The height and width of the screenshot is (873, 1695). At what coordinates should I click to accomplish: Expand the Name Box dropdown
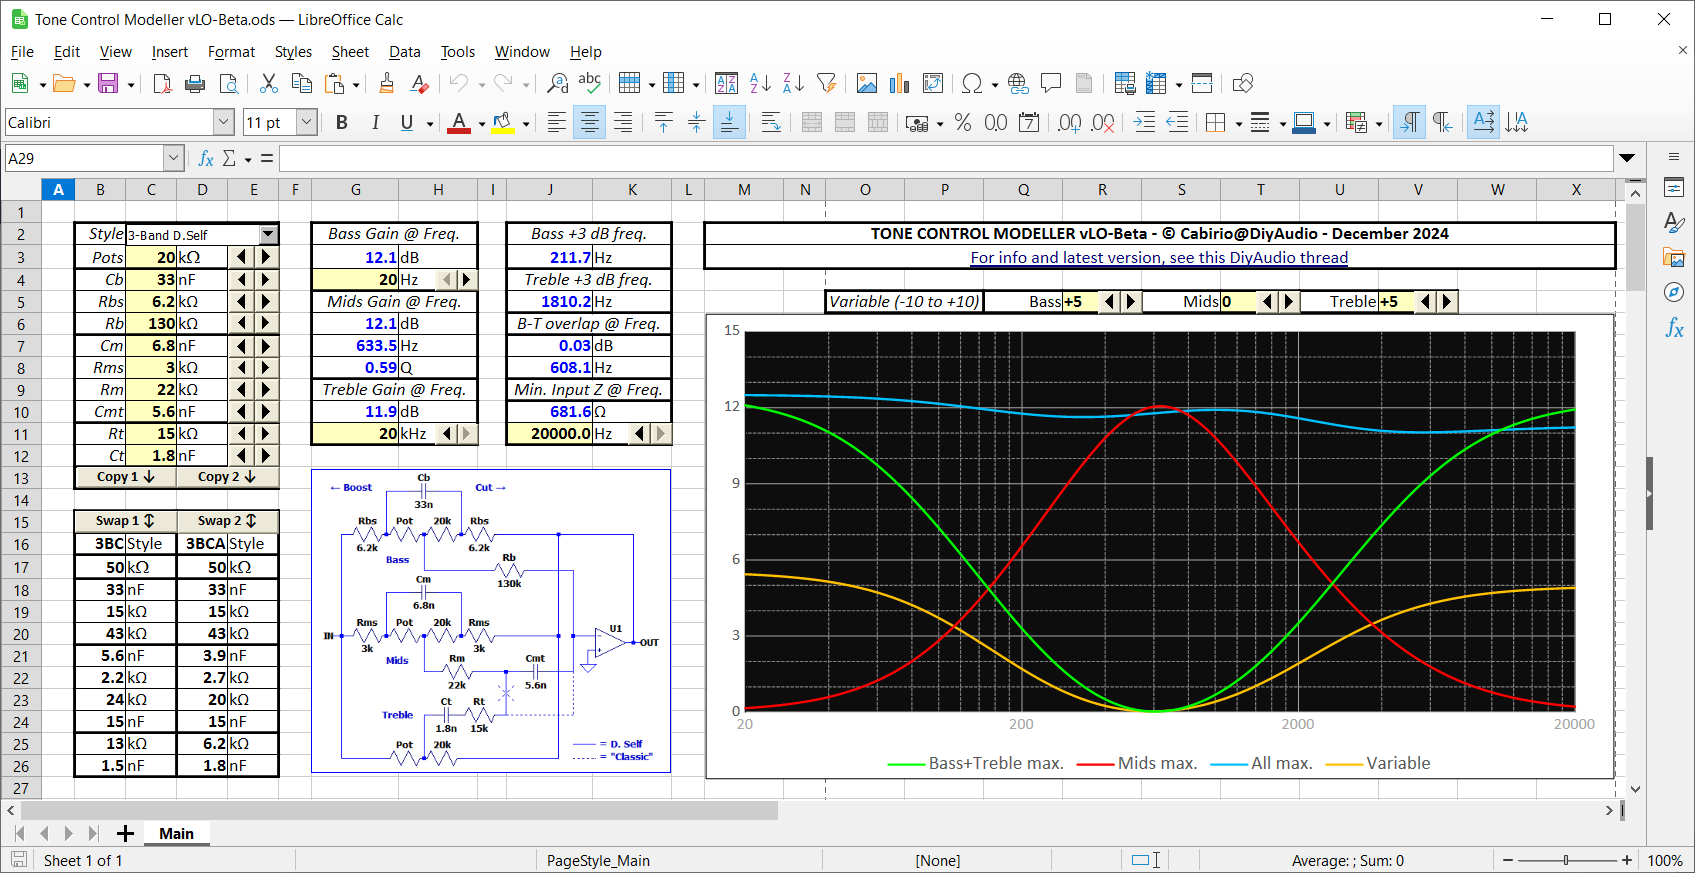point(173,158)
